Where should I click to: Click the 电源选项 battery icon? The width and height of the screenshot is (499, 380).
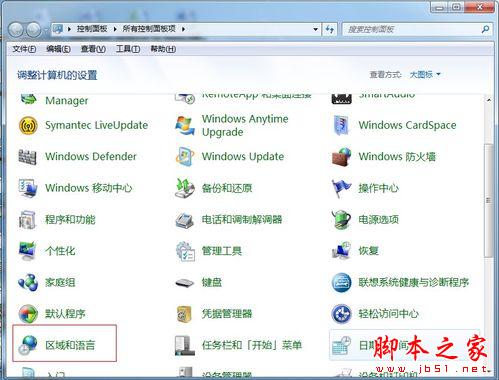coord(341,219)
